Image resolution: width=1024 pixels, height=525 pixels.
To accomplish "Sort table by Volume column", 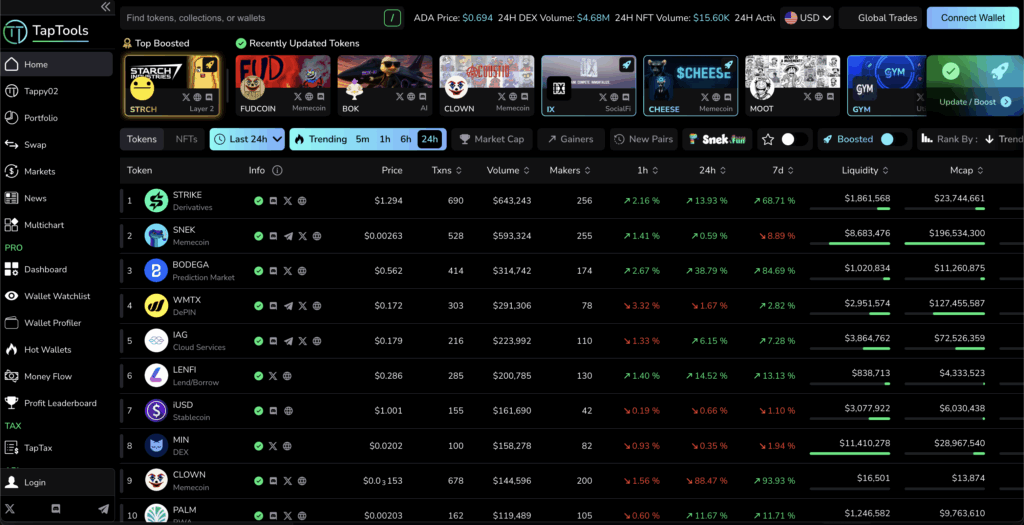I will point(507,170).
